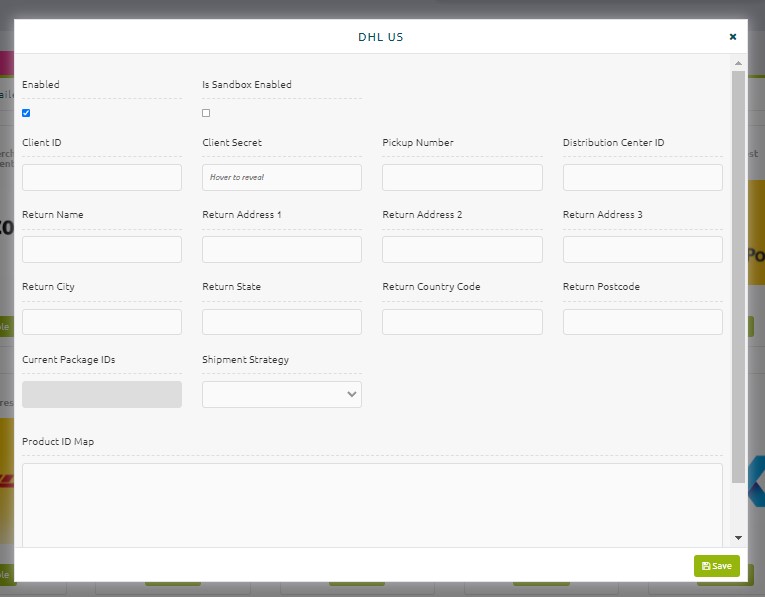The height and width of the screenshot is (597, 765).
Task: Click the Product ID Map label
Action: 58,441
